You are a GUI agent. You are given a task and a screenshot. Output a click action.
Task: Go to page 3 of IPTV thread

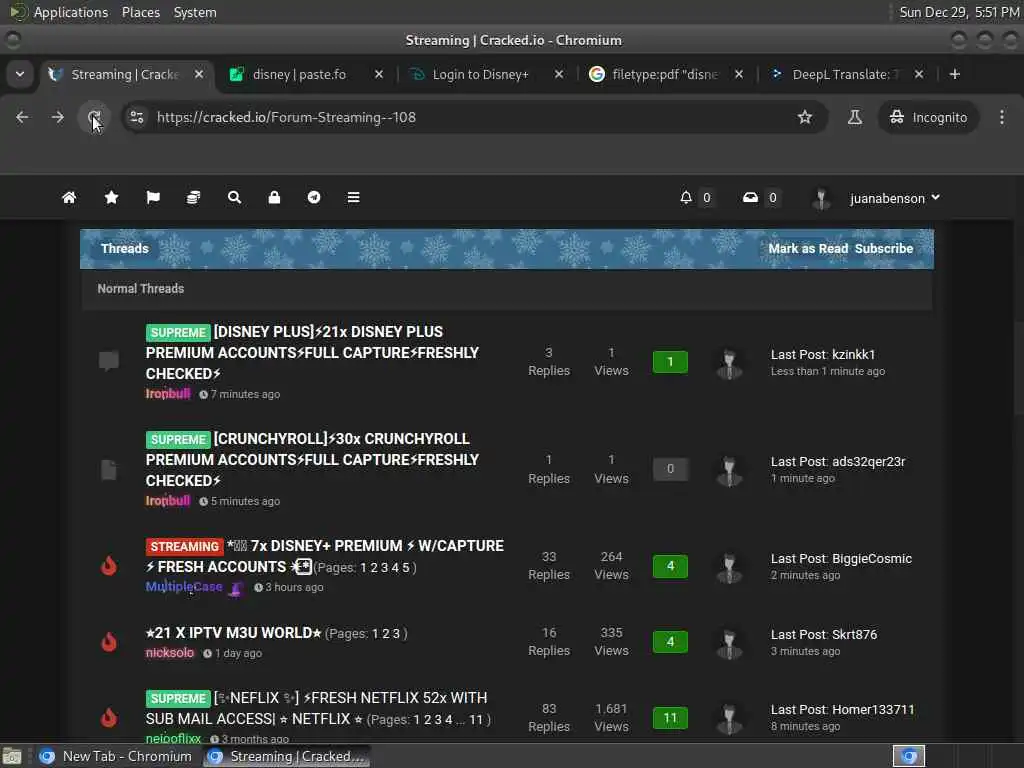tap(396, 634)
